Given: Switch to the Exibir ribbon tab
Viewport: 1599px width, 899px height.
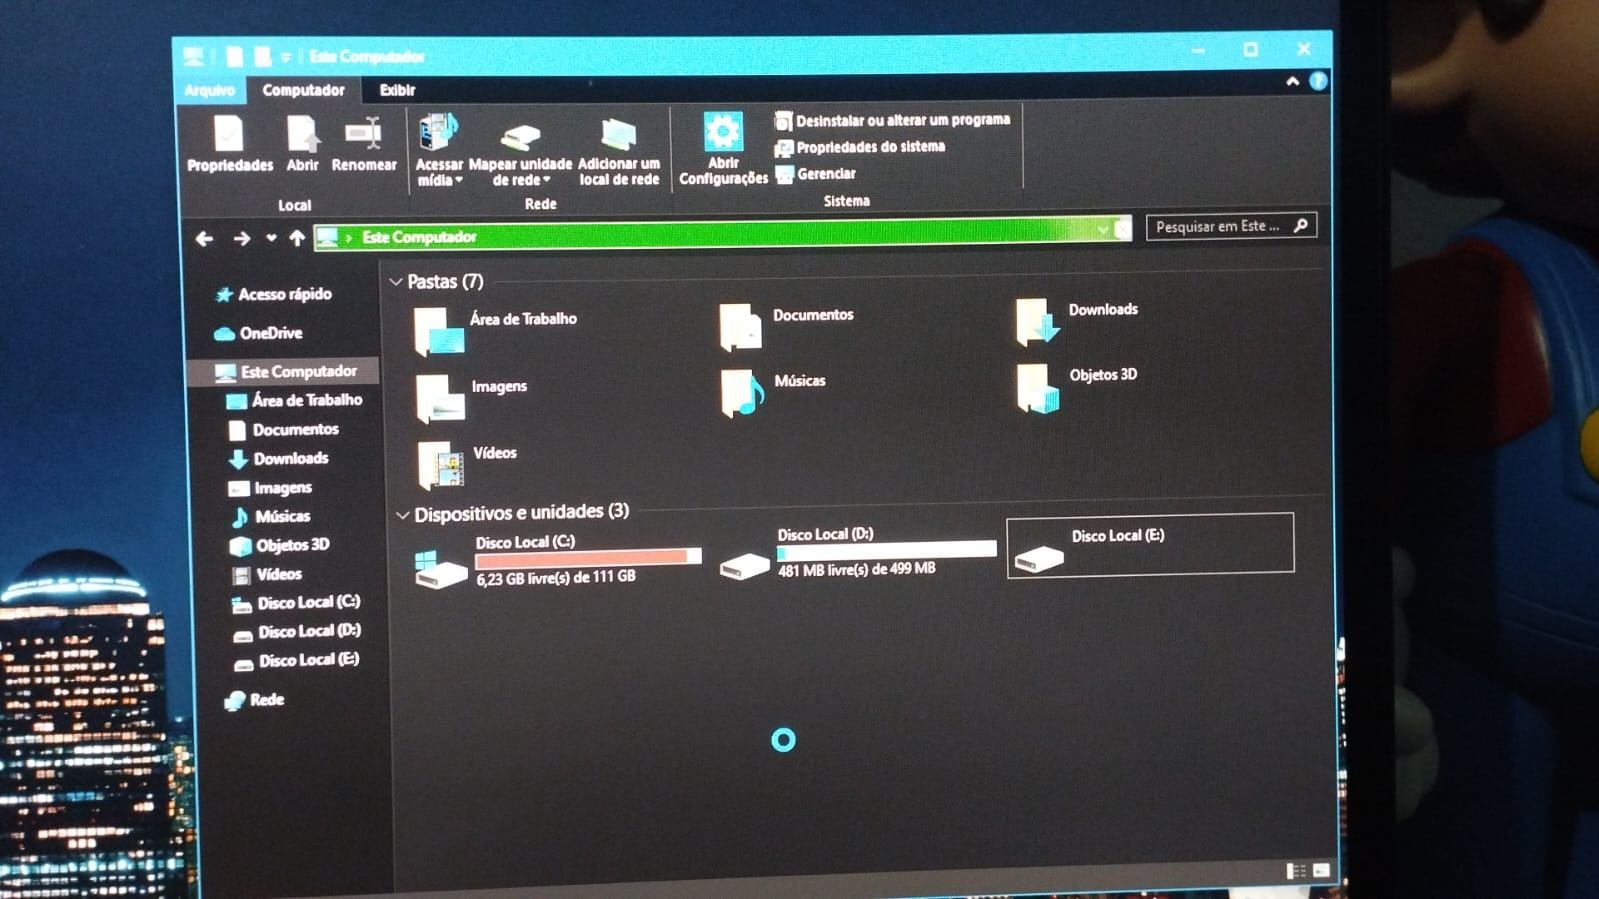Looking at the screenshot, I should 397,90.
